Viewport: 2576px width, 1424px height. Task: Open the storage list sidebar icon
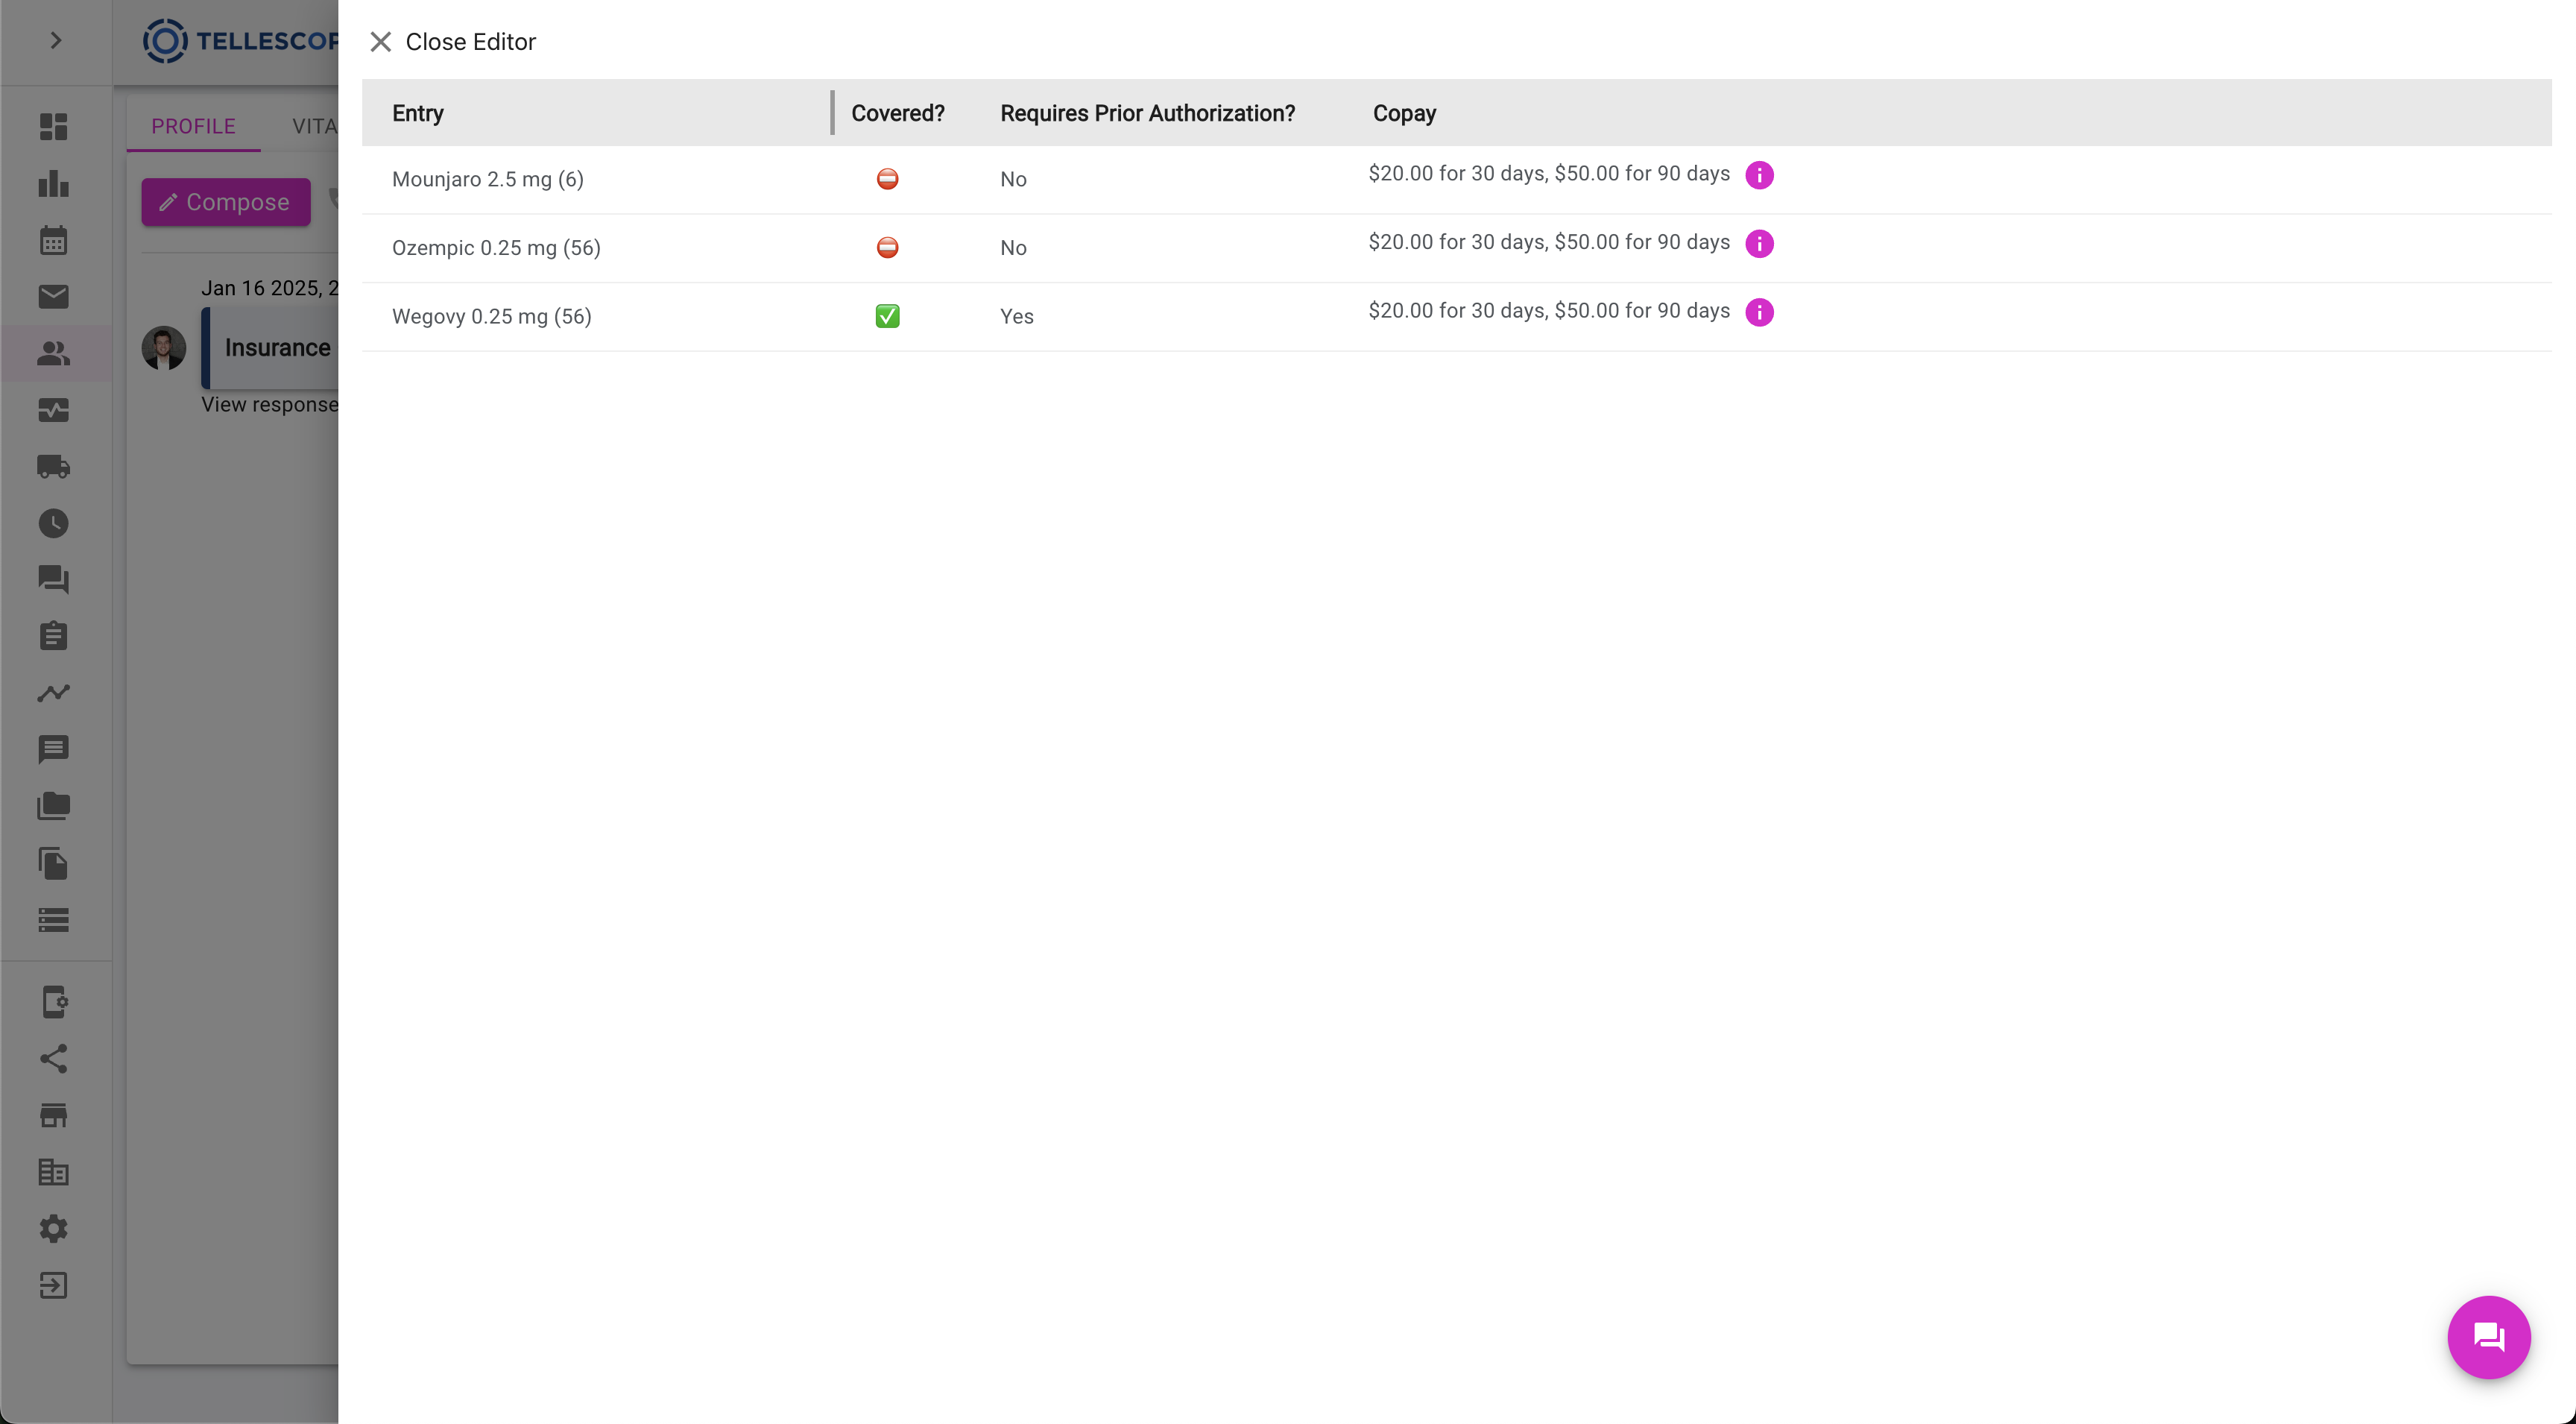point(54,920)
